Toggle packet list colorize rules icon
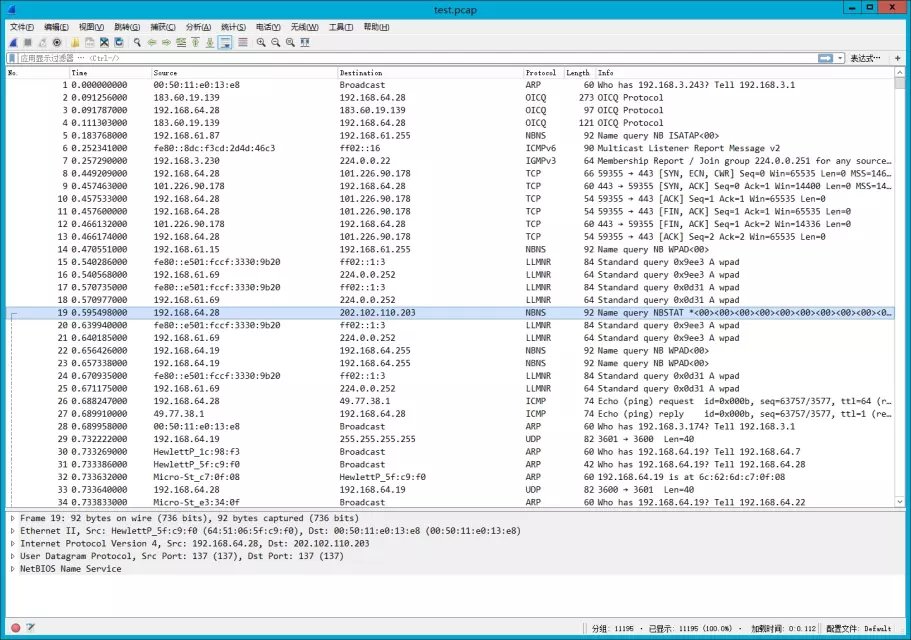Screen dimensions: 911x640 (x=243, y=42)
